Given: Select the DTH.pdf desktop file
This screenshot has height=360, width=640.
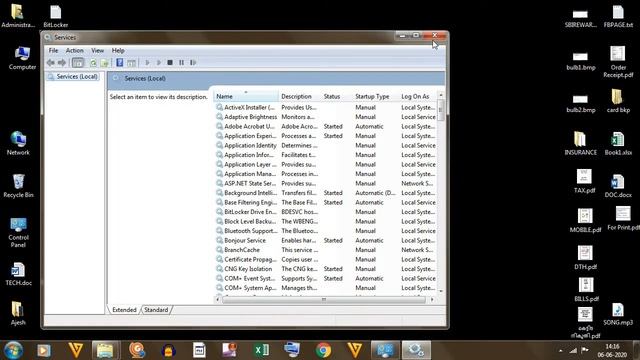Looking at the screenshot, I should [x=585, y=258].
